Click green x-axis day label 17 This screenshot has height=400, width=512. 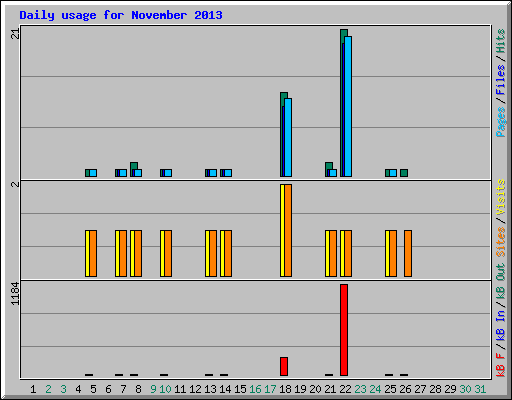pyautogui.click(x=270, y=389)
